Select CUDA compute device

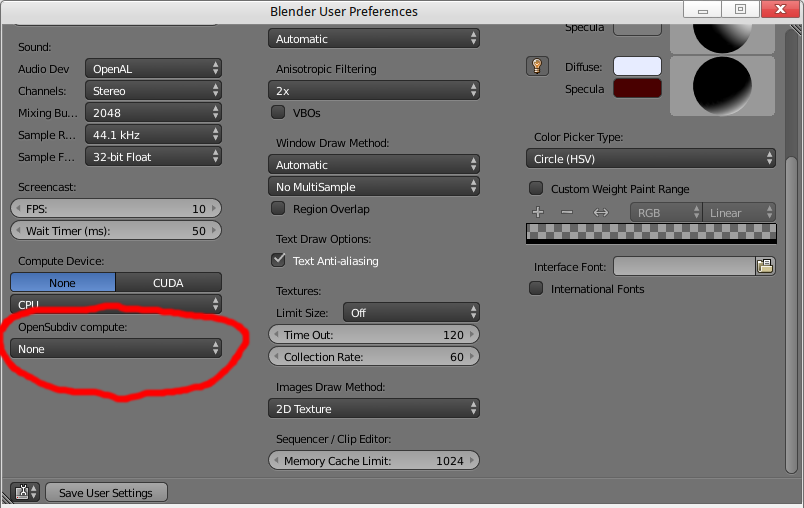click(168, 282)
